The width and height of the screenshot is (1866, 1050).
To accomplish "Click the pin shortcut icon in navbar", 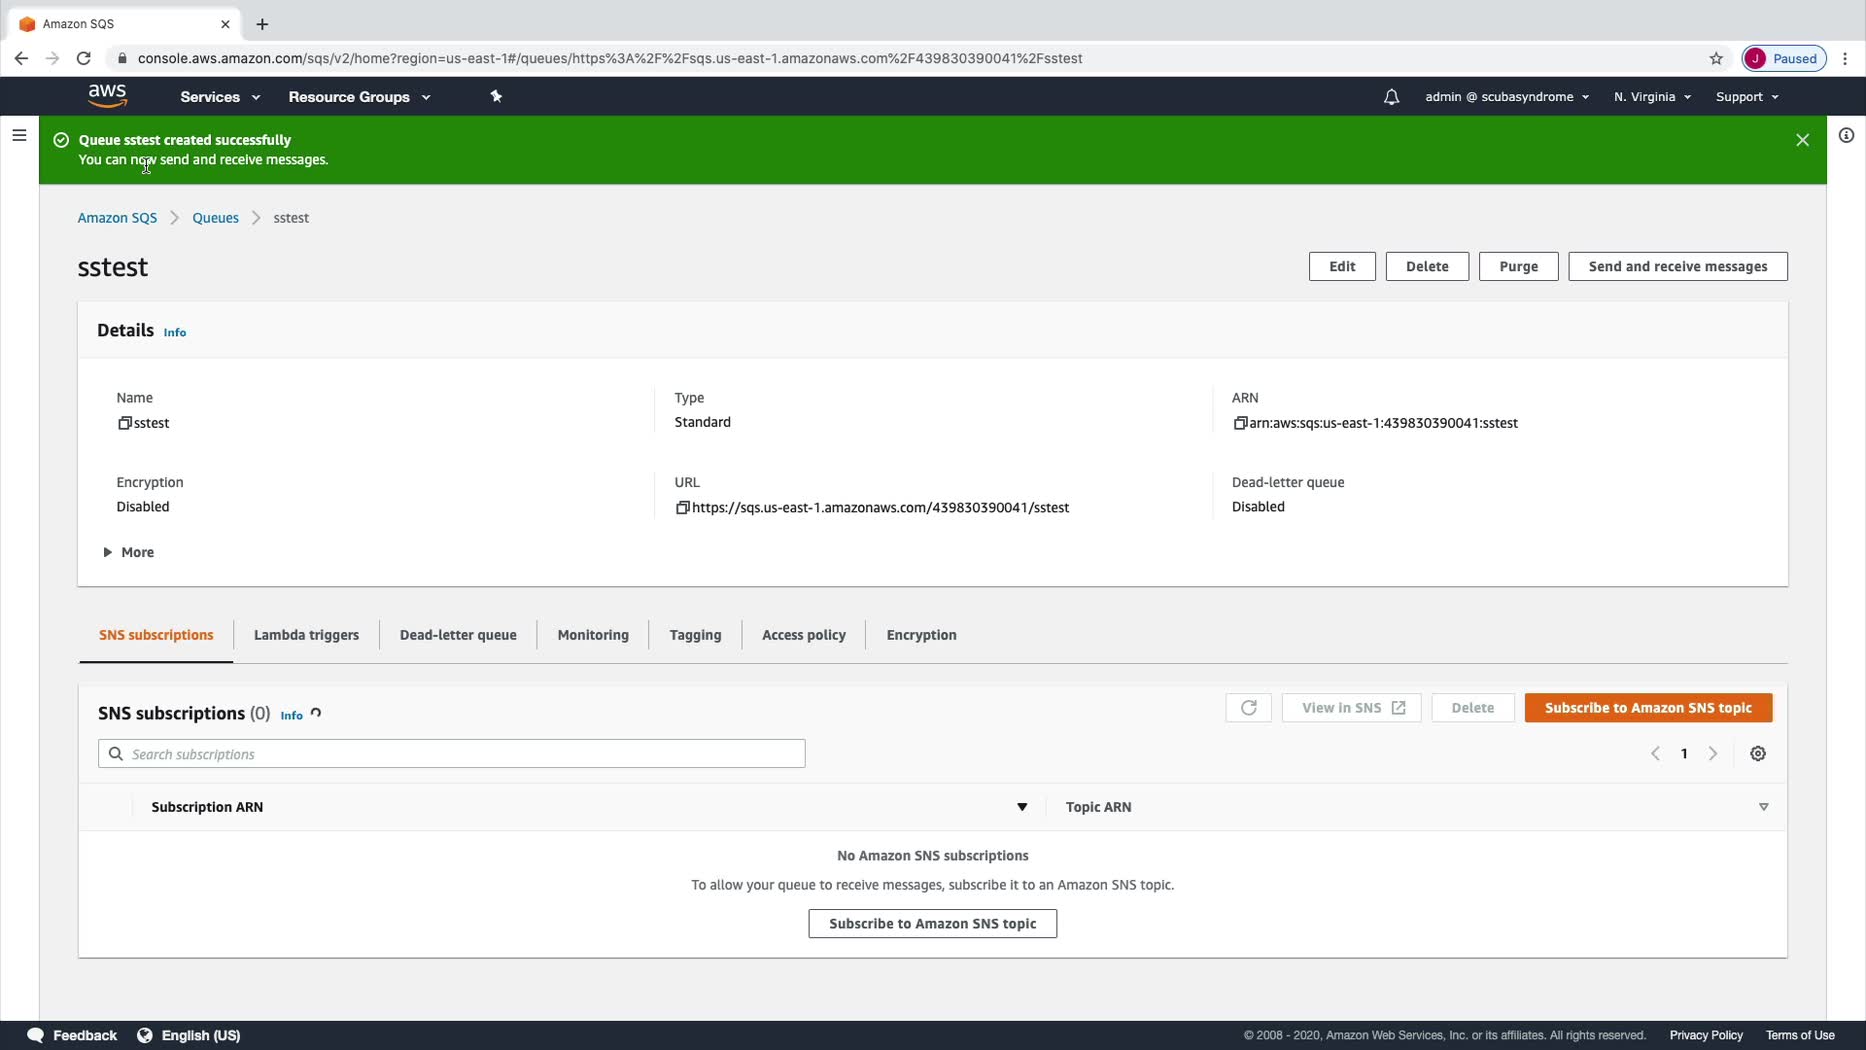I will pyautogui.click(x=496, y=96).
